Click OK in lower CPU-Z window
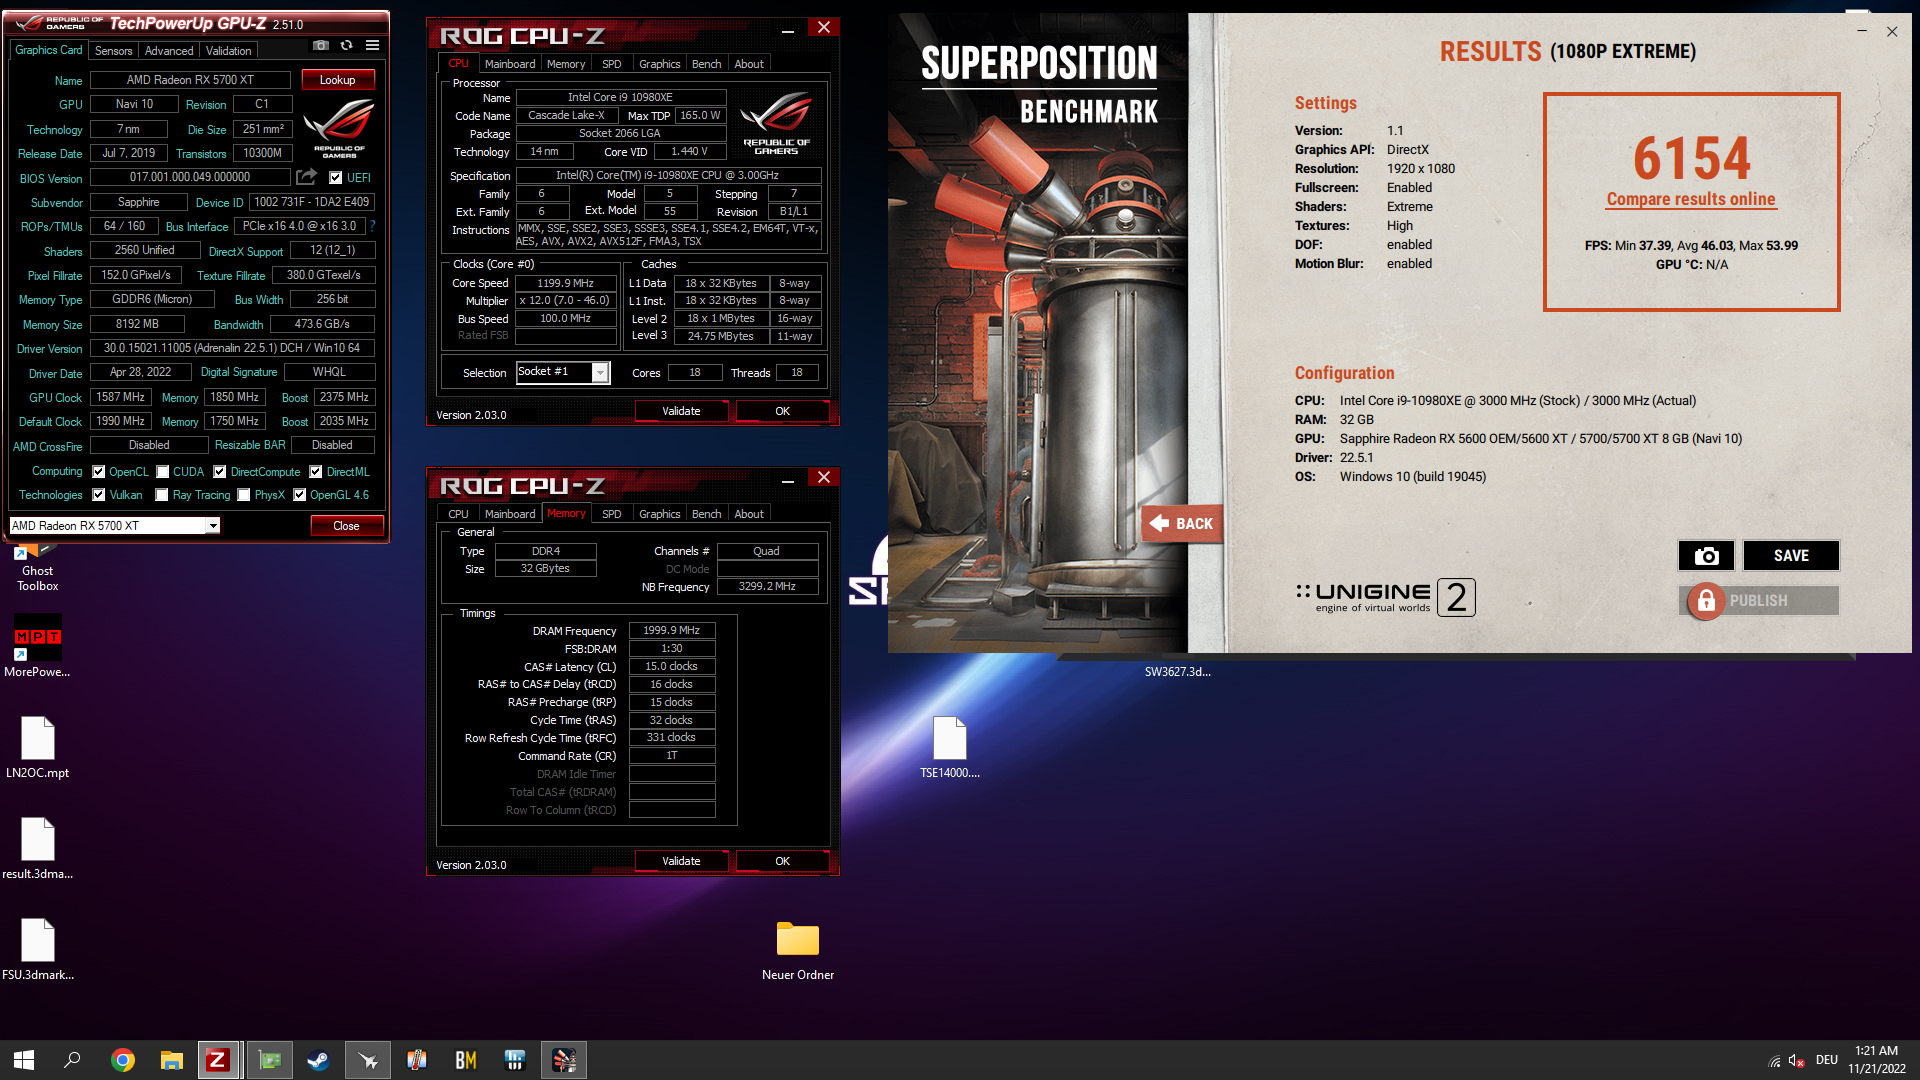 [782, 861]
